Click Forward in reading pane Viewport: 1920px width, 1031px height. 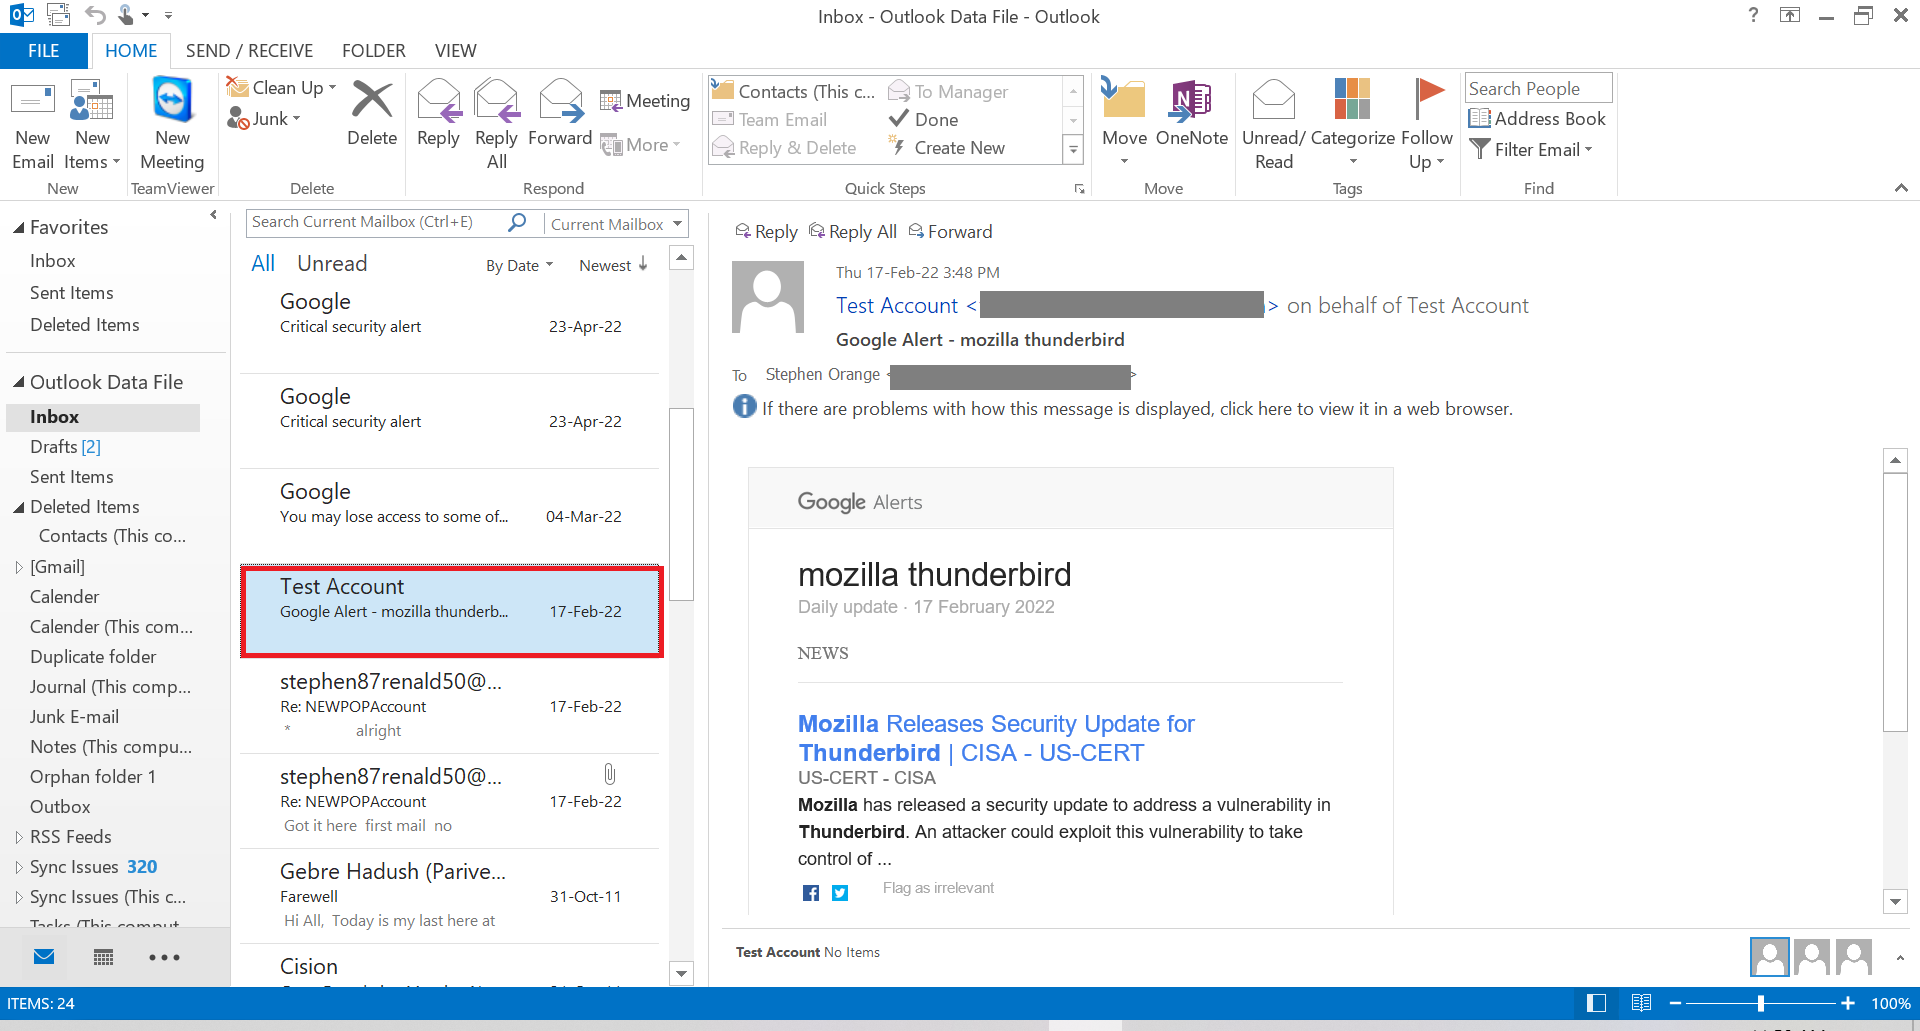[x=950, y=232]
